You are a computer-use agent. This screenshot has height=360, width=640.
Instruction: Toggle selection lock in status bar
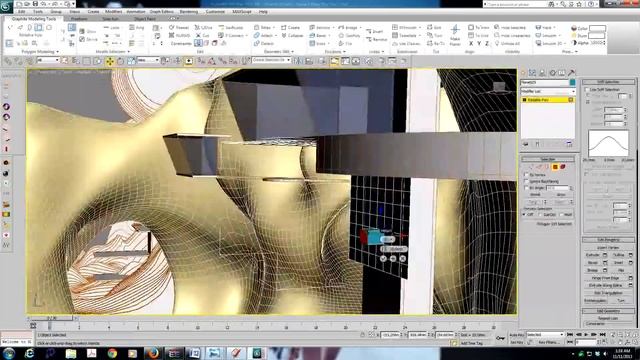362,335
